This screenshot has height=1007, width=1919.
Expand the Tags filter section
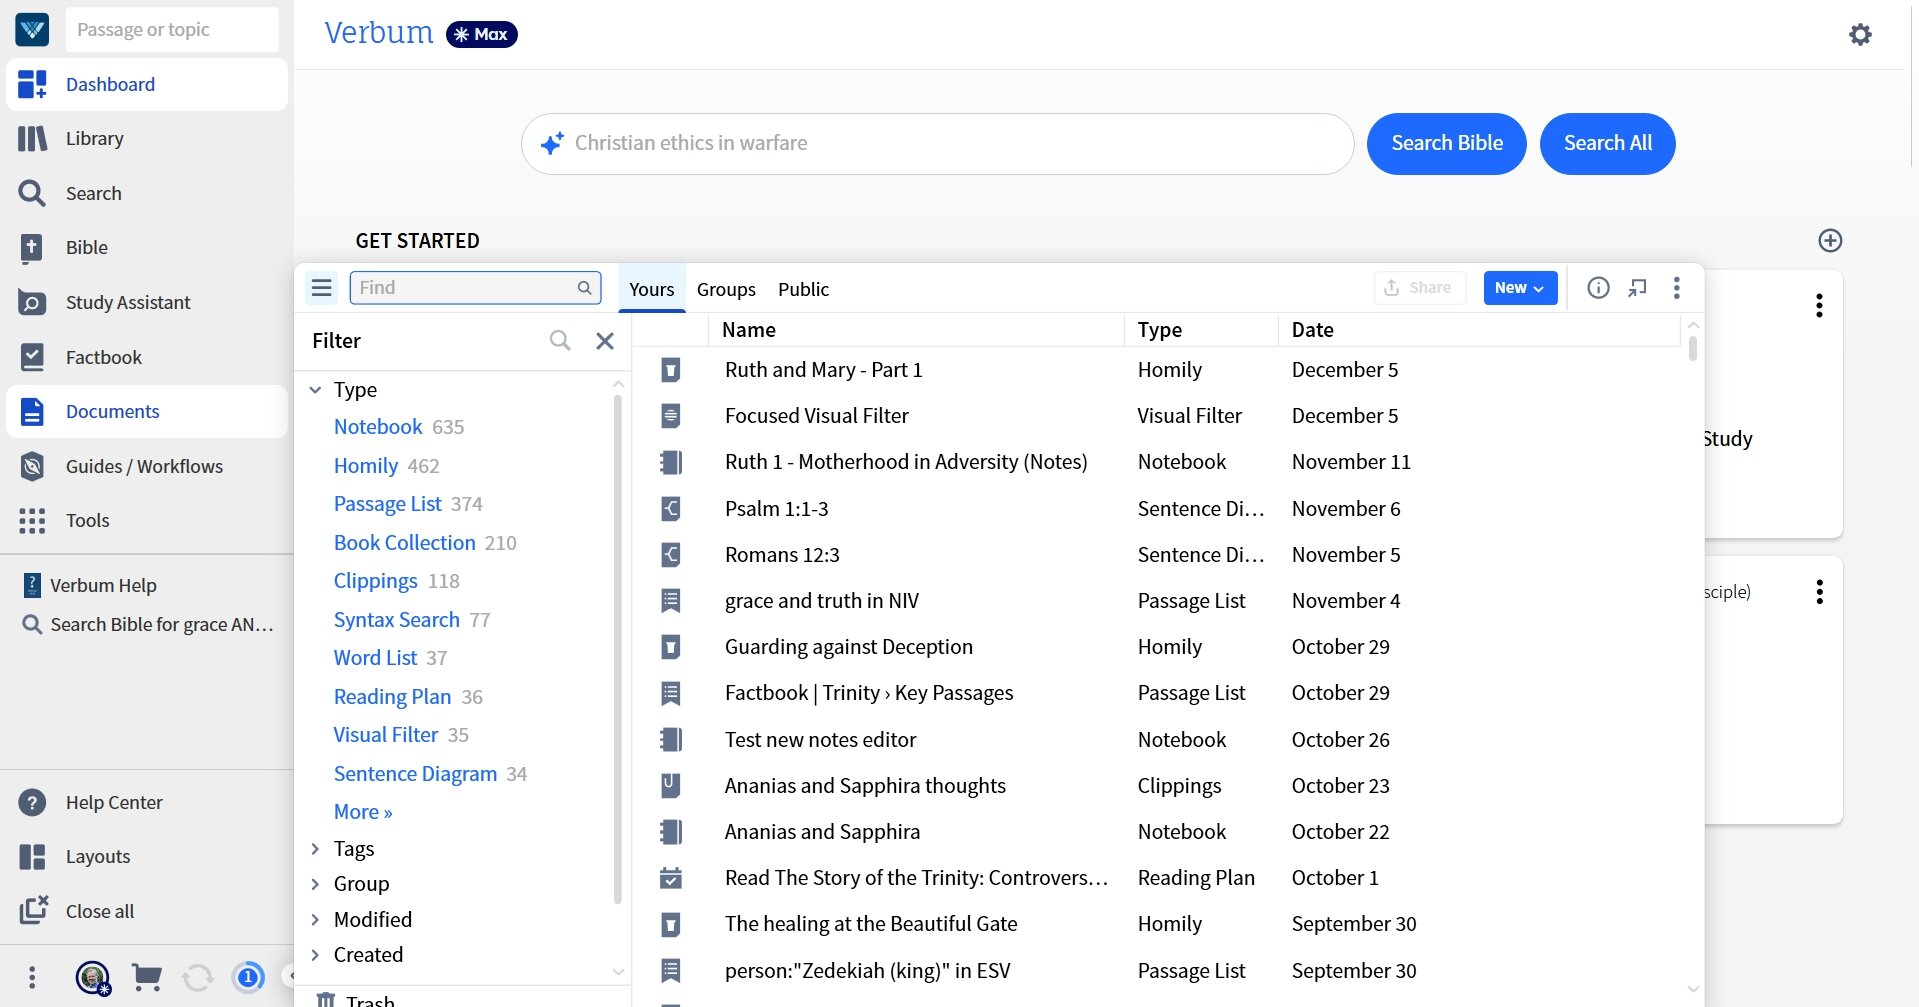(x=315, y=849)
